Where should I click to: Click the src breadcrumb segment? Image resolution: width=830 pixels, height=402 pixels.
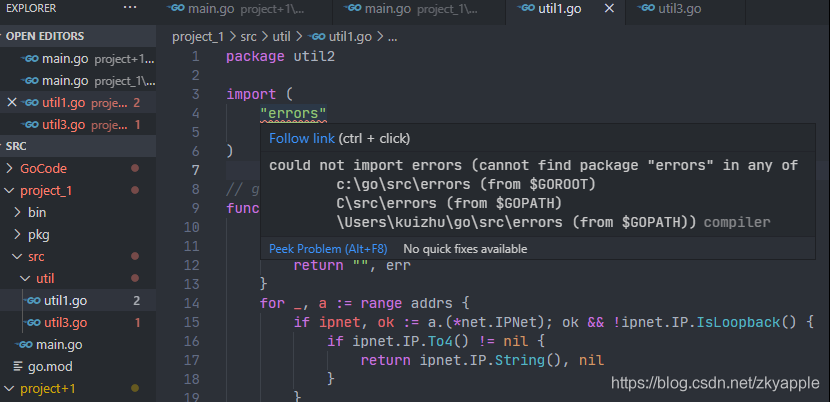click(x=248, y=37)
